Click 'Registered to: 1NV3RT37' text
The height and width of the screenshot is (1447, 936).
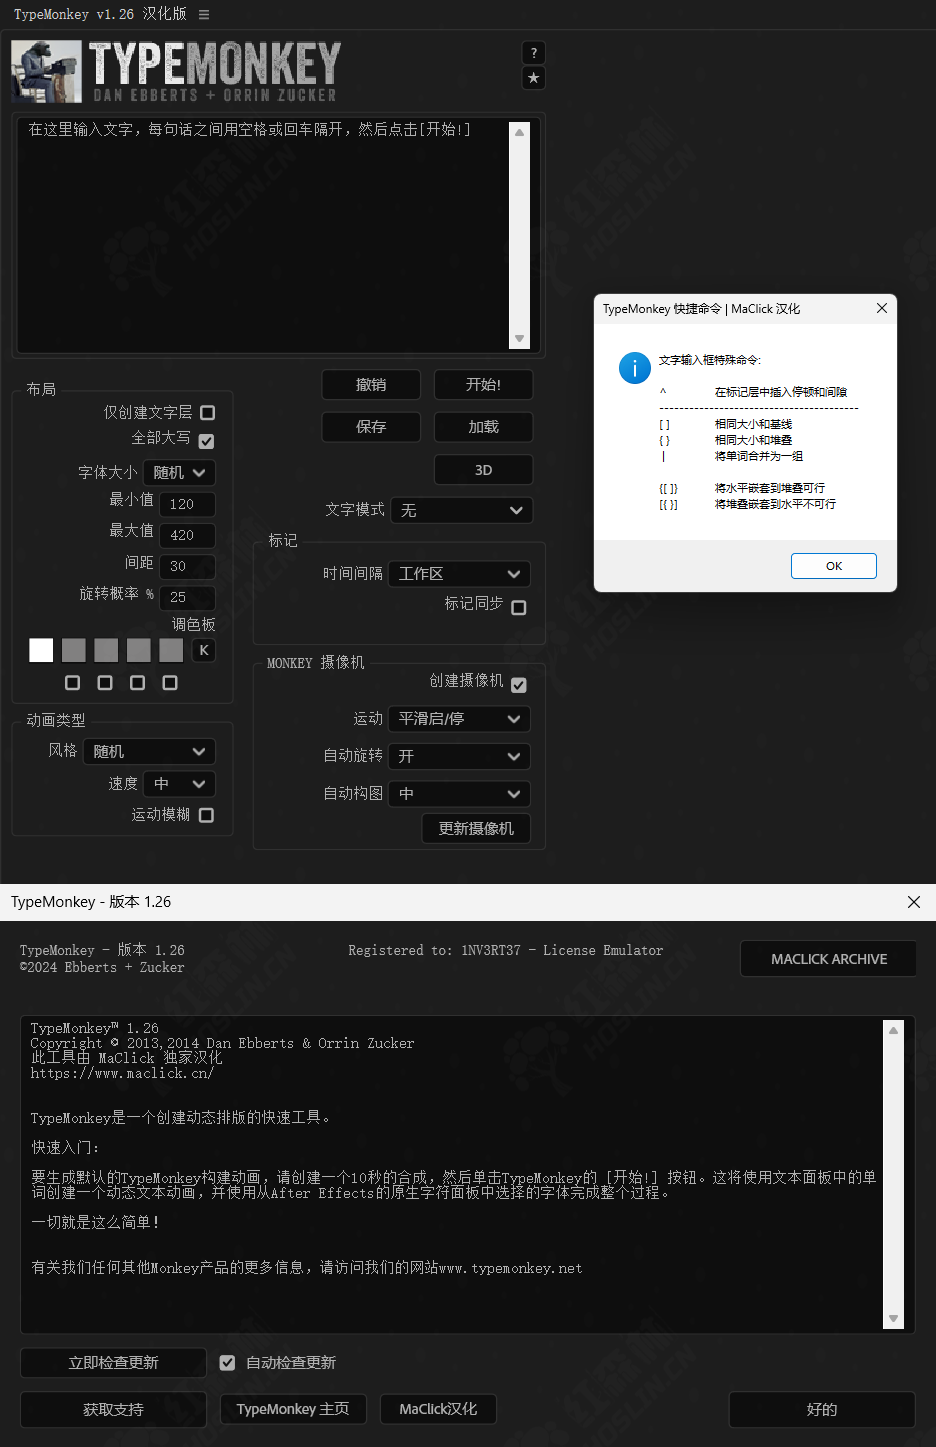click(x=434, y=951)
